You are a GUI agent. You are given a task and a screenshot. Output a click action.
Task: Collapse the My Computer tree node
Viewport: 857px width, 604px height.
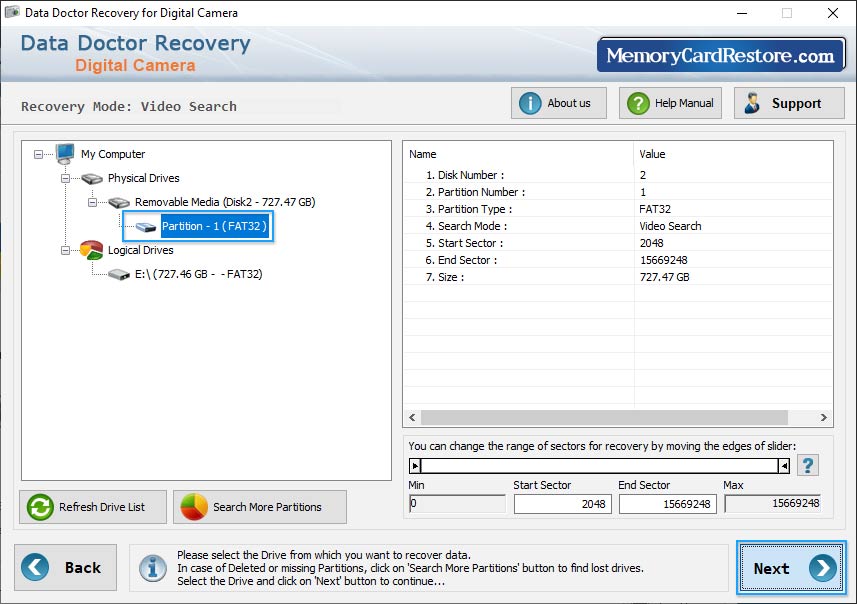38,155
